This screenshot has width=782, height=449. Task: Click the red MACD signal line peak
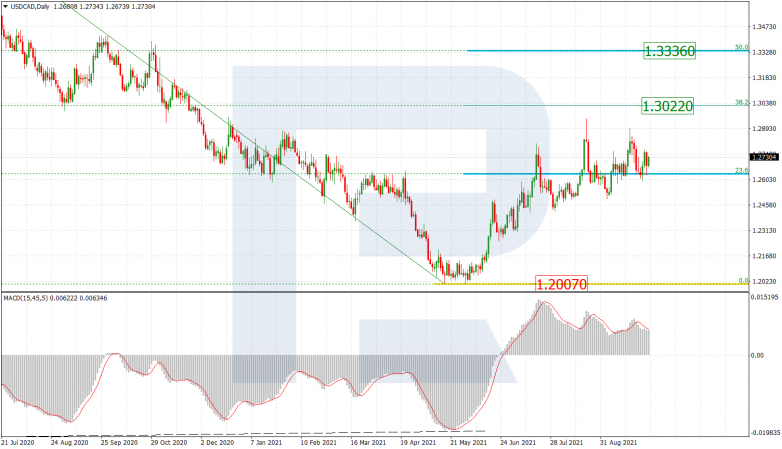tap(545, 302)
